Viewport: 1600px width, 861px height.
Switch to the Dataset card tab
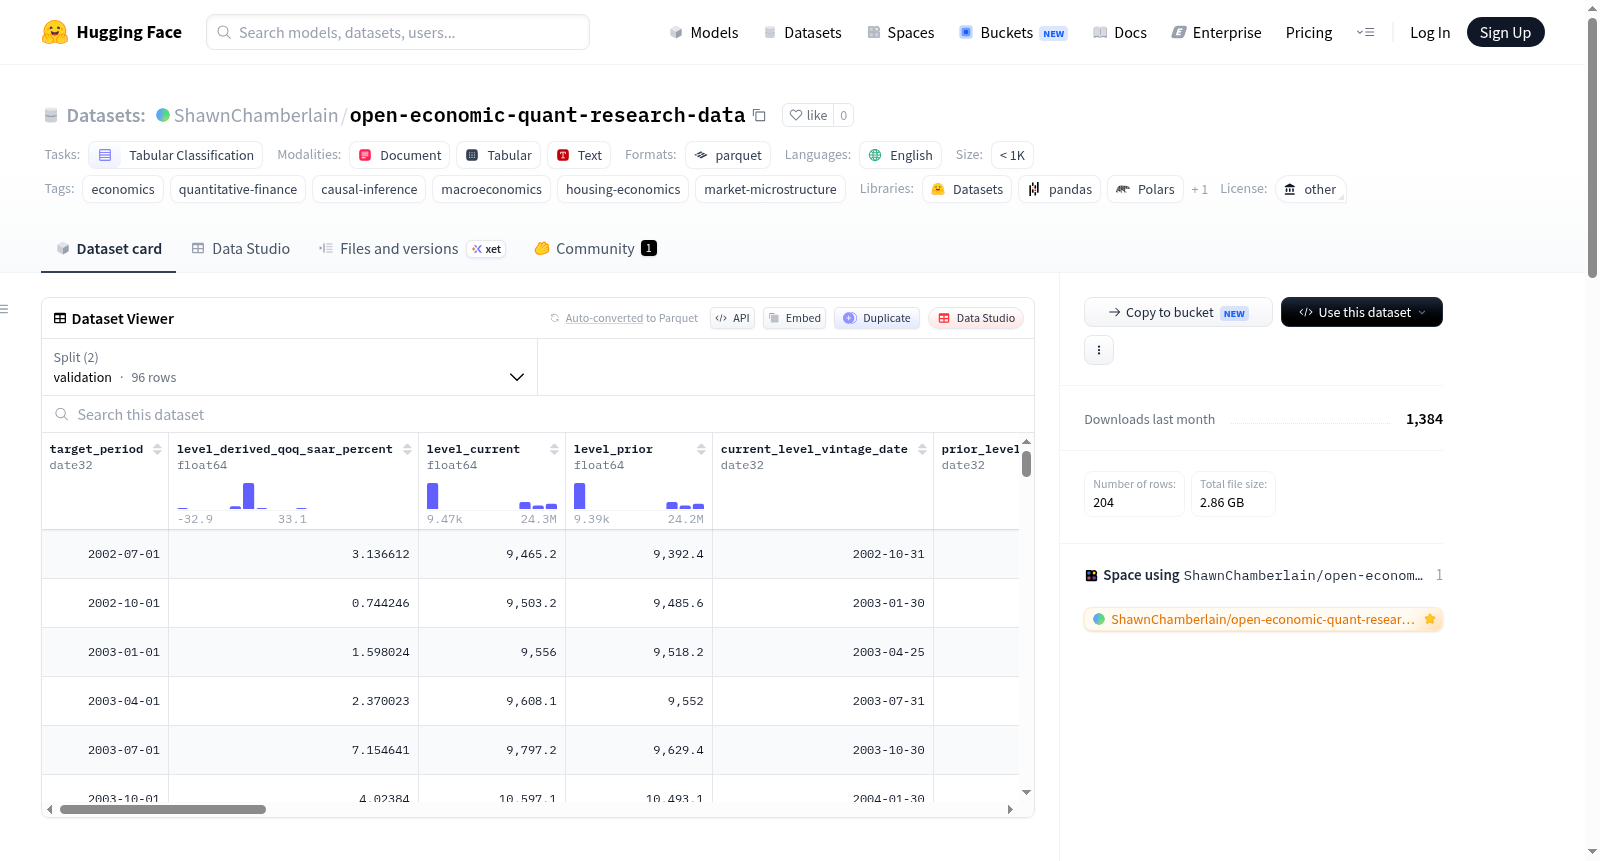point(108,248)
